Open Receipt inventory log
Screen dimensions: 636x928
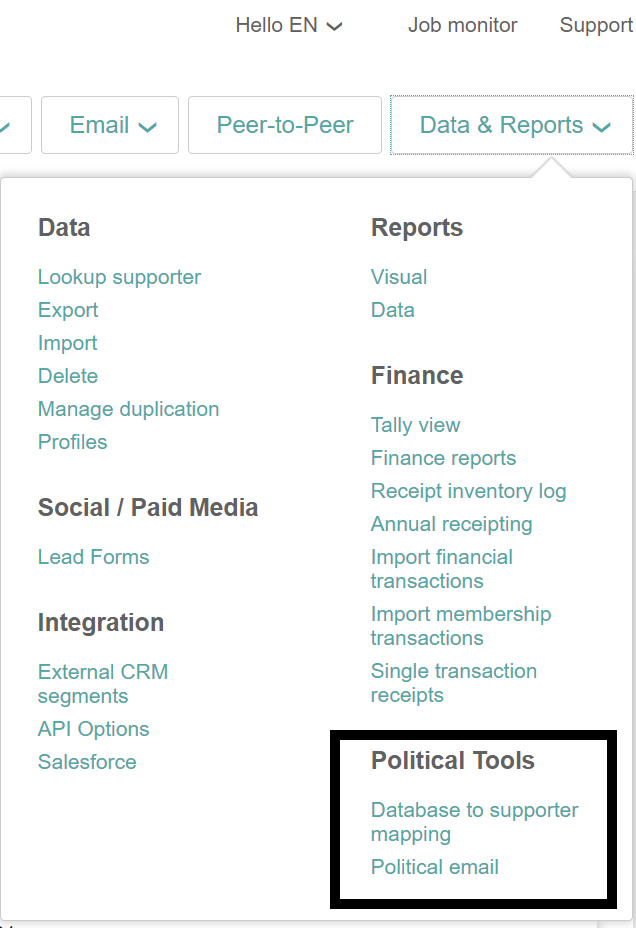[468, 491]
